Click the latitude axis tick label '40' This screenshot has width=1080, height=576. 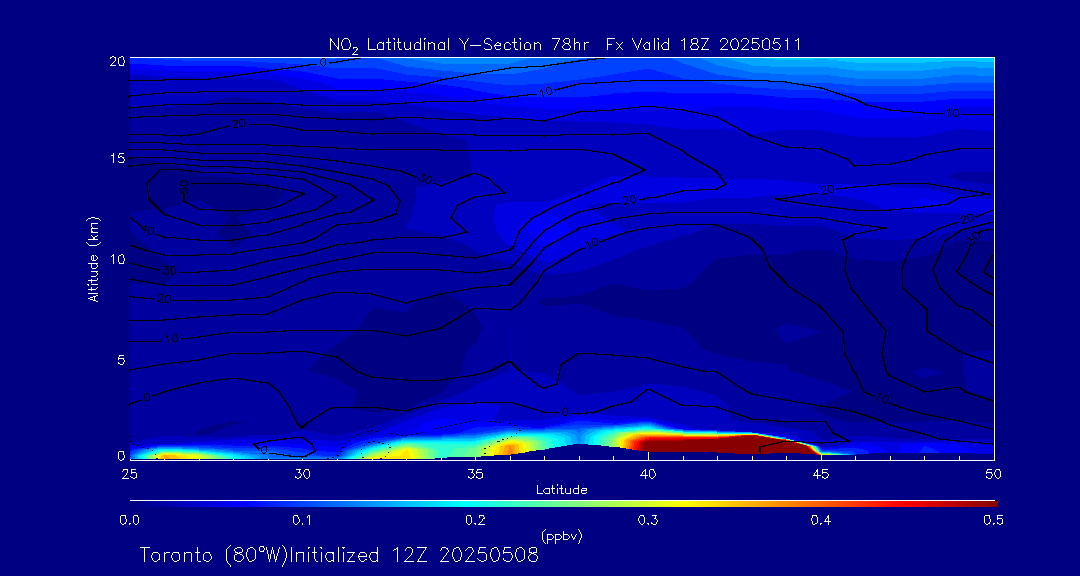[x=648, y=473]
